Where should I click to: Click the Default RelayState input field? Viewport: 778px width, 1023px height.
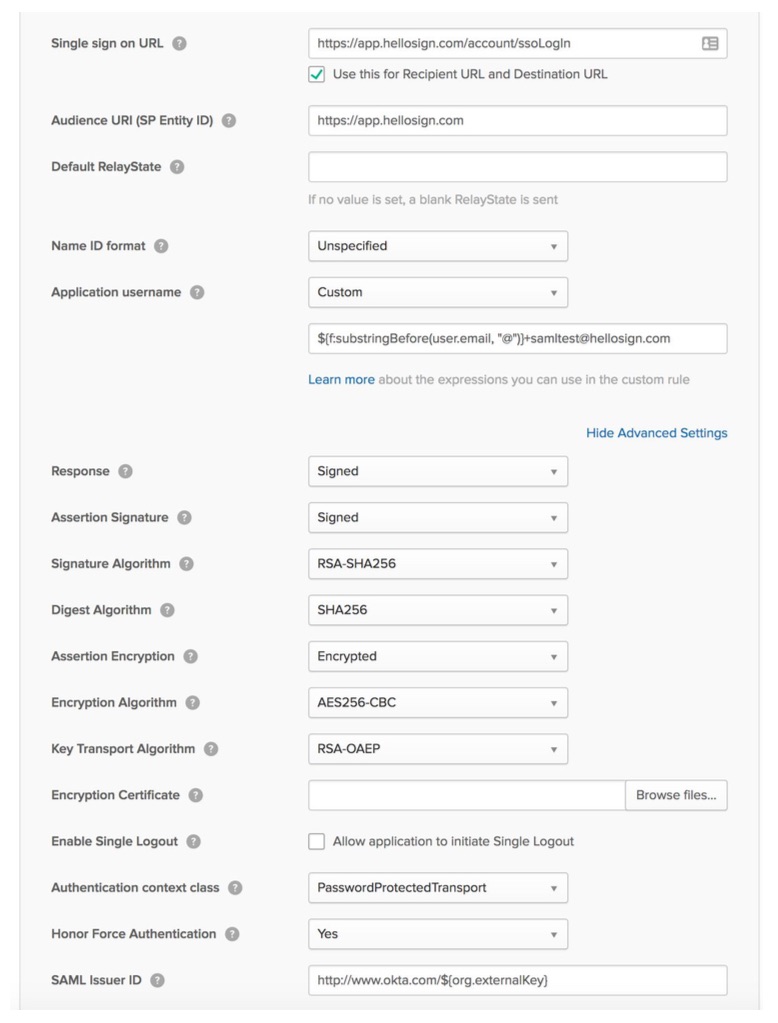pyautogui.click(x=517, y=167)
